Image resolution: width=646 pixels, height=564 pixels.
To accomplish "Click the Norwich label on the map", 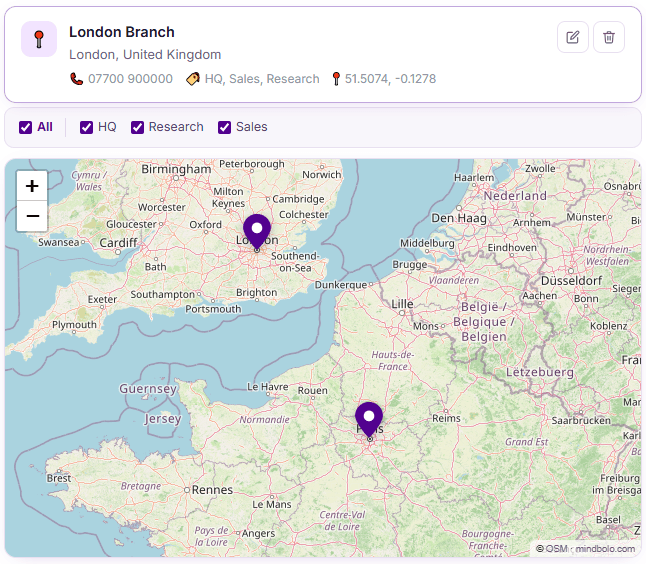I will tap(322, 175).
